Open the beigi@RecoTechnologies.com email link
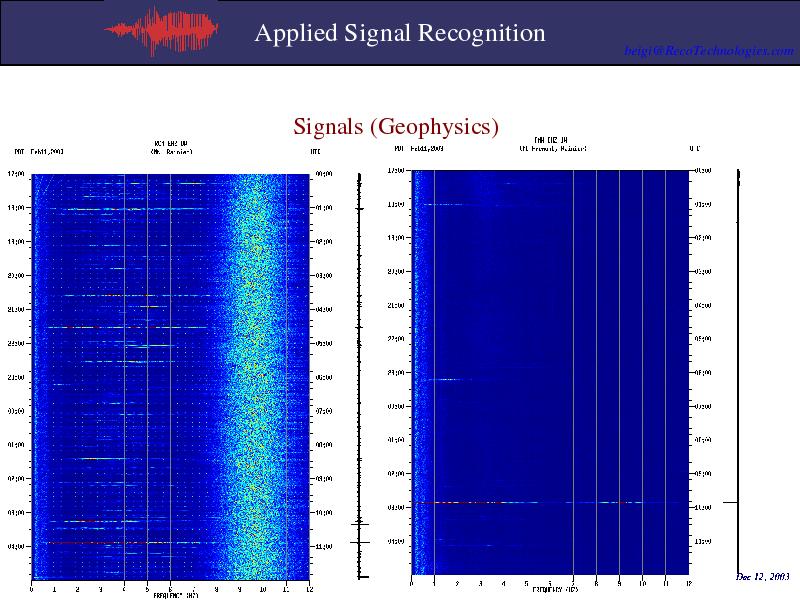800x600 pixels. point(709,51)
